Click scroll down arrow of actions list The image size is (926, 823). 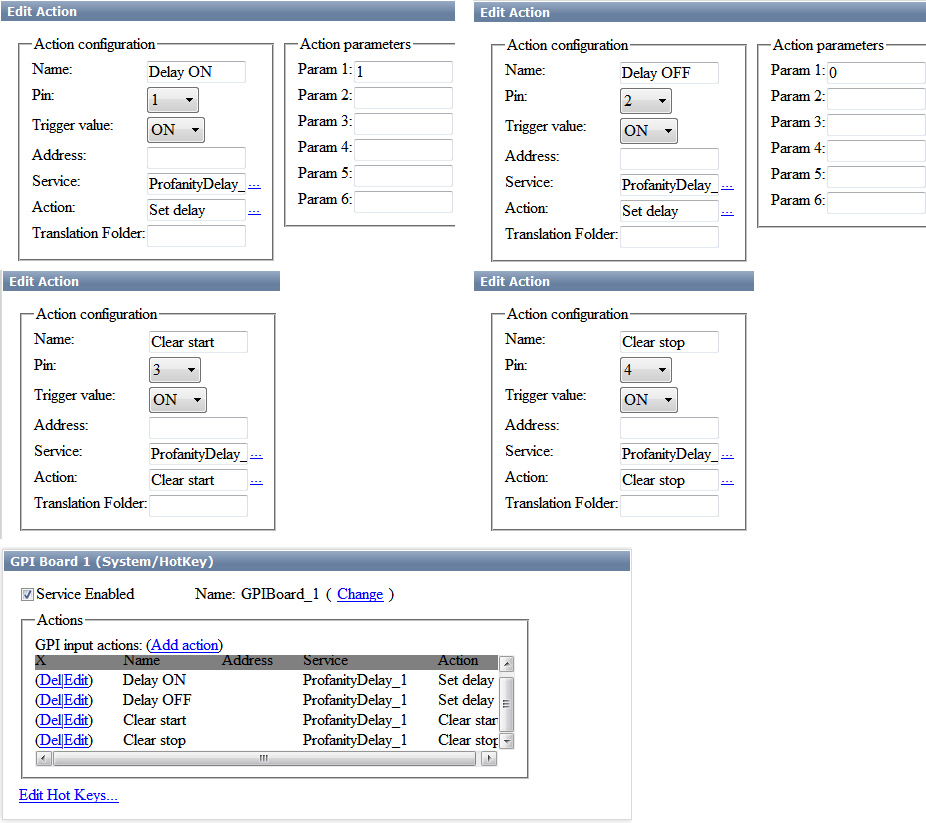point(507,741)
